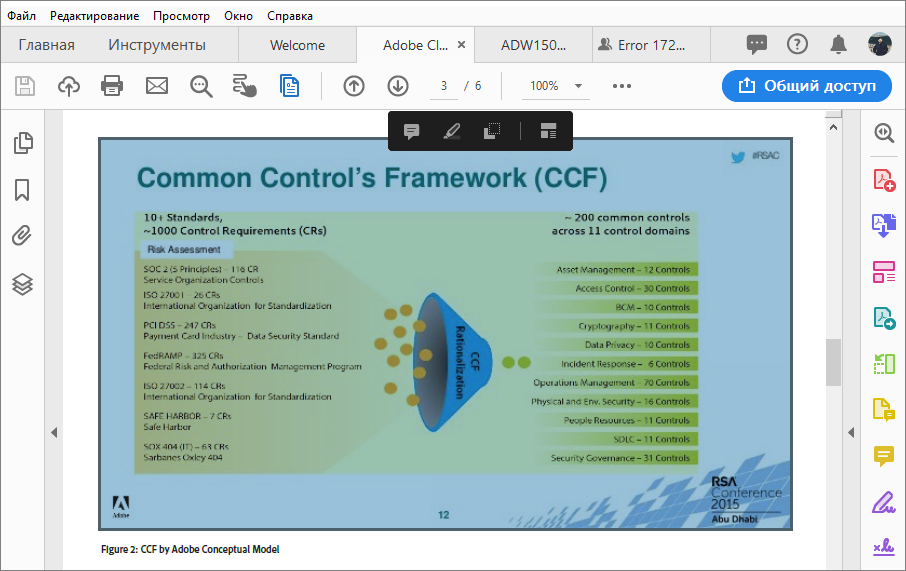The image size is (906, 571).
Task: Open the Fill & Sign pen tool
Action: (x=884, y=502)
